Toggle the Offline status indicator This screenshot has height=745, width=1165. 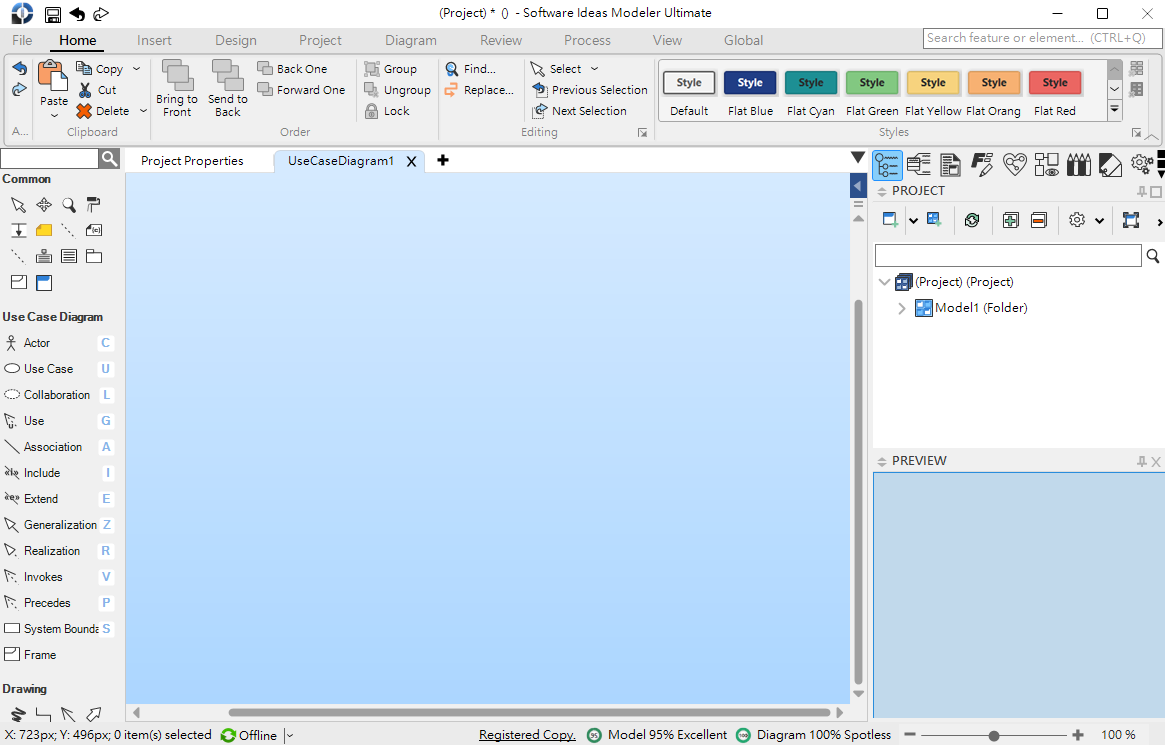point(249,735)
